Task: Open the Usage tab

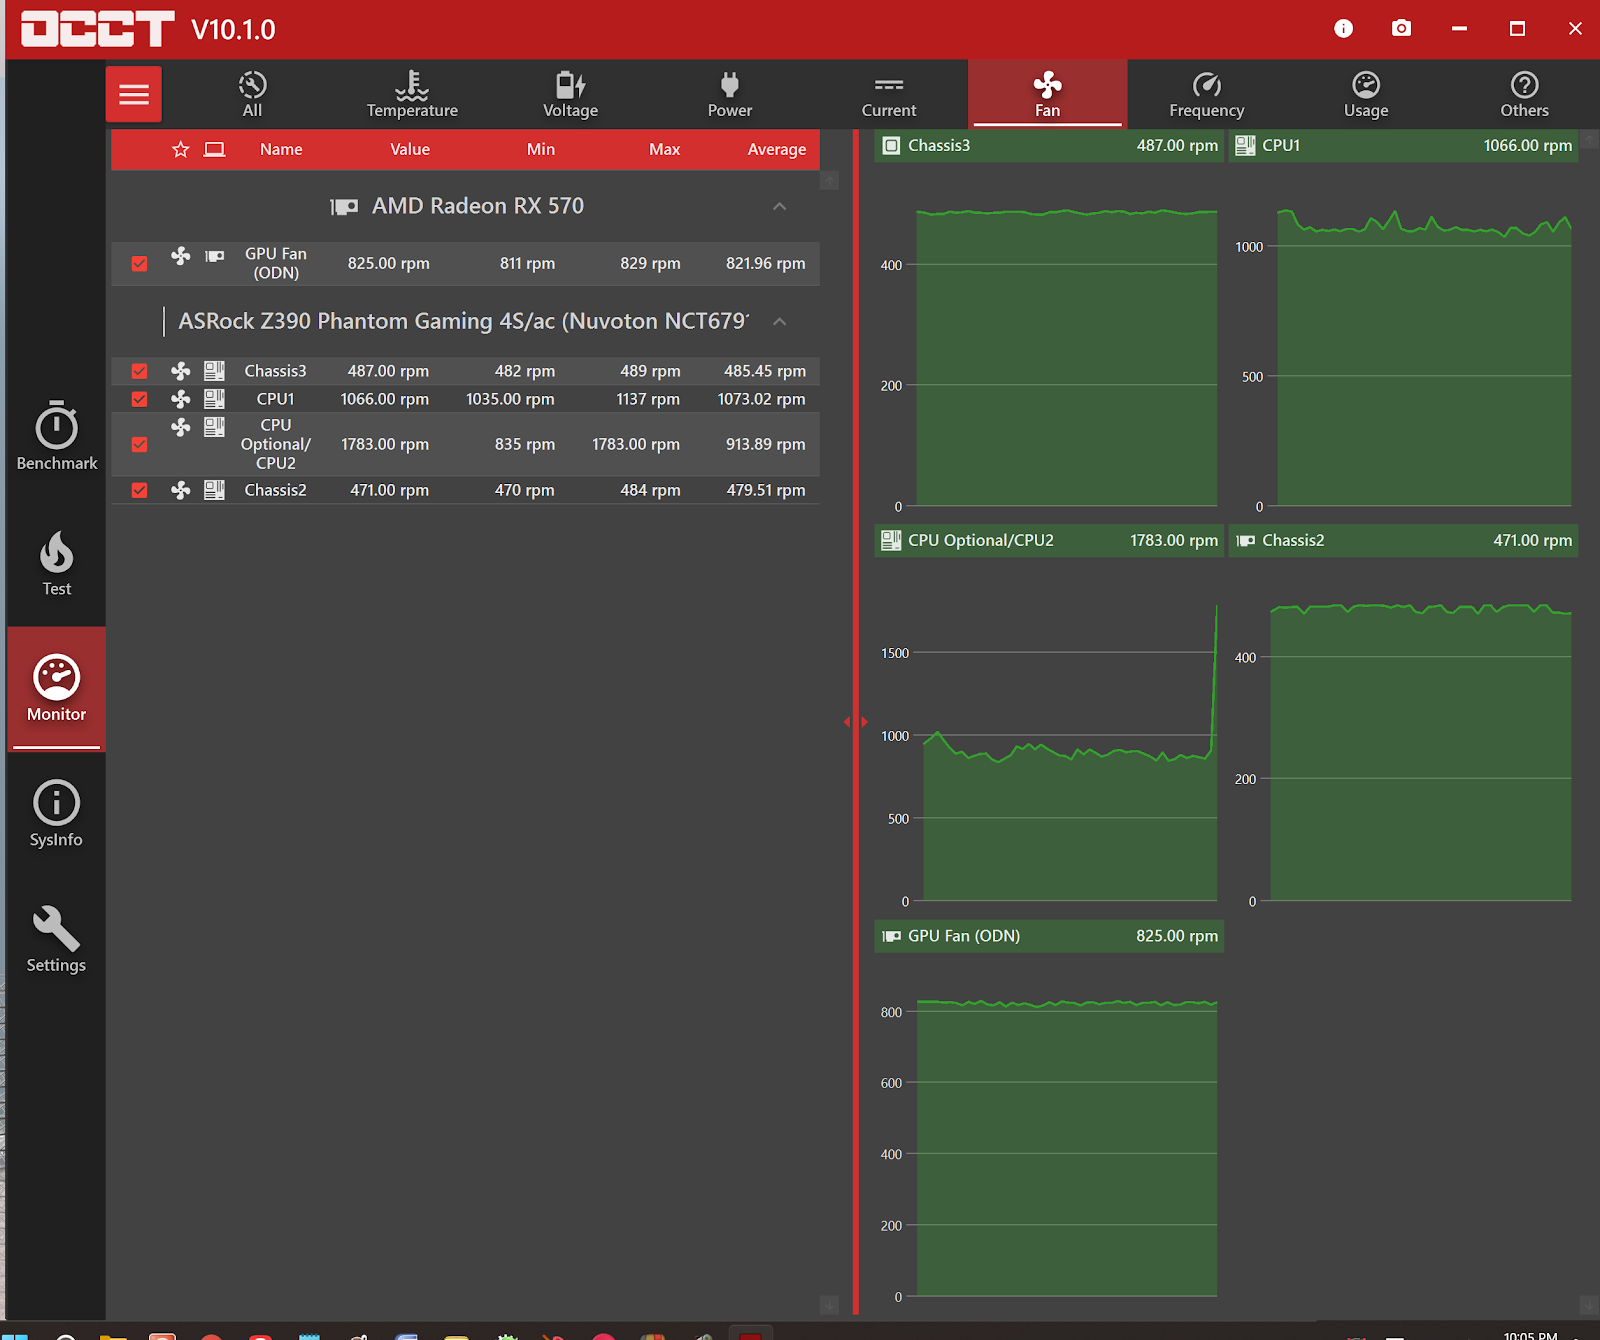Action: click(1366, 94)
